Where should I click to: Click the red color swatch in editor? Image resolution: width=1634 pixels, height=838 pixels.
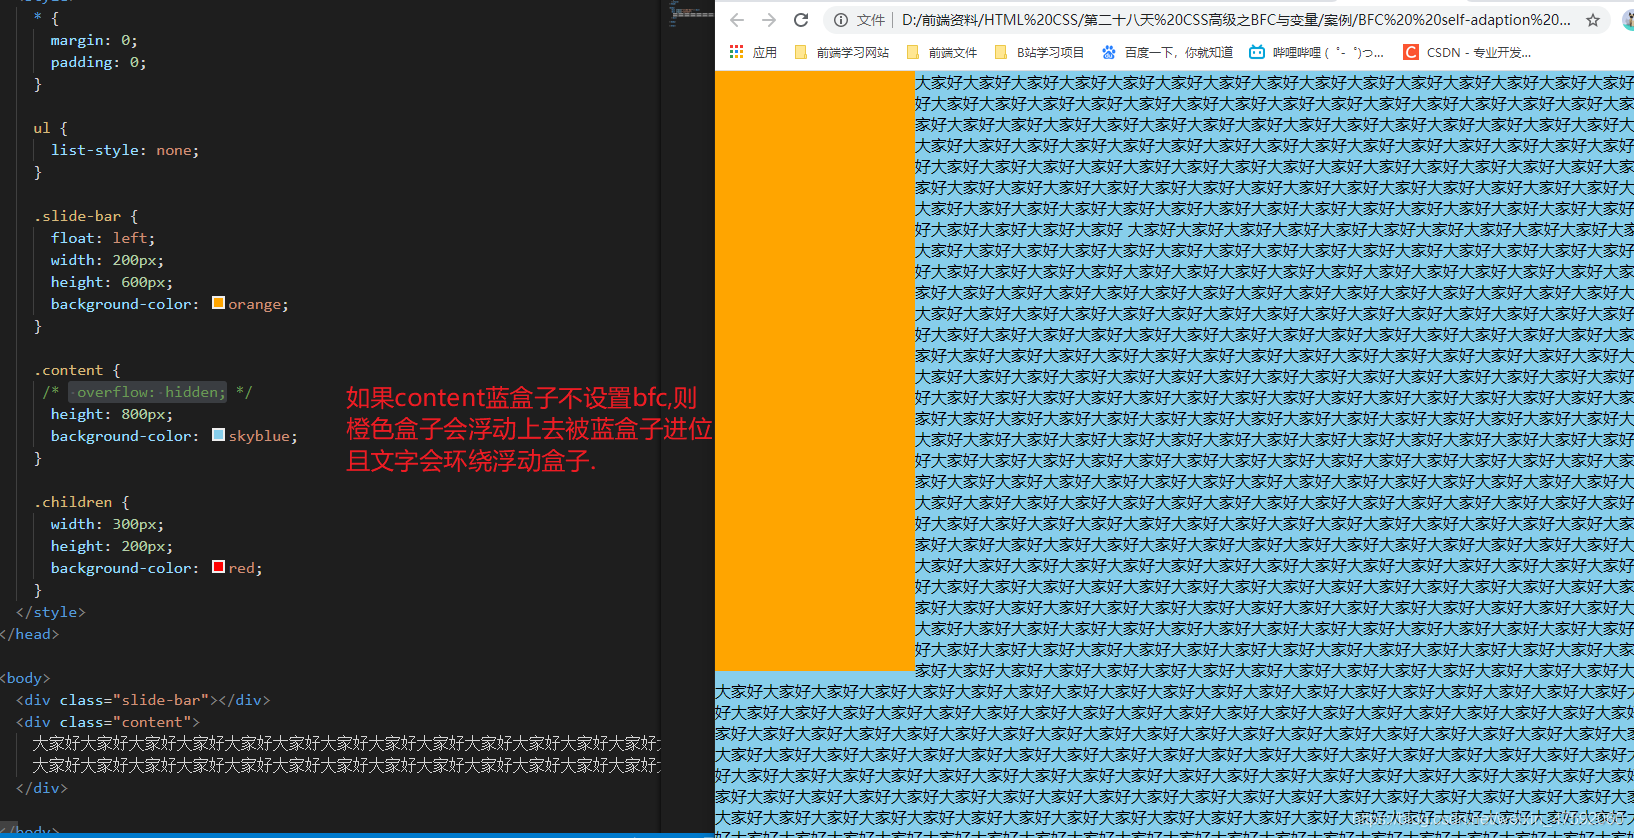click(218, 567)
